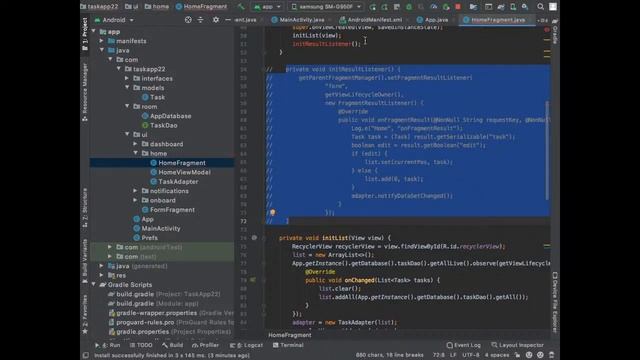Open the Build tool window

coord(173,345)
